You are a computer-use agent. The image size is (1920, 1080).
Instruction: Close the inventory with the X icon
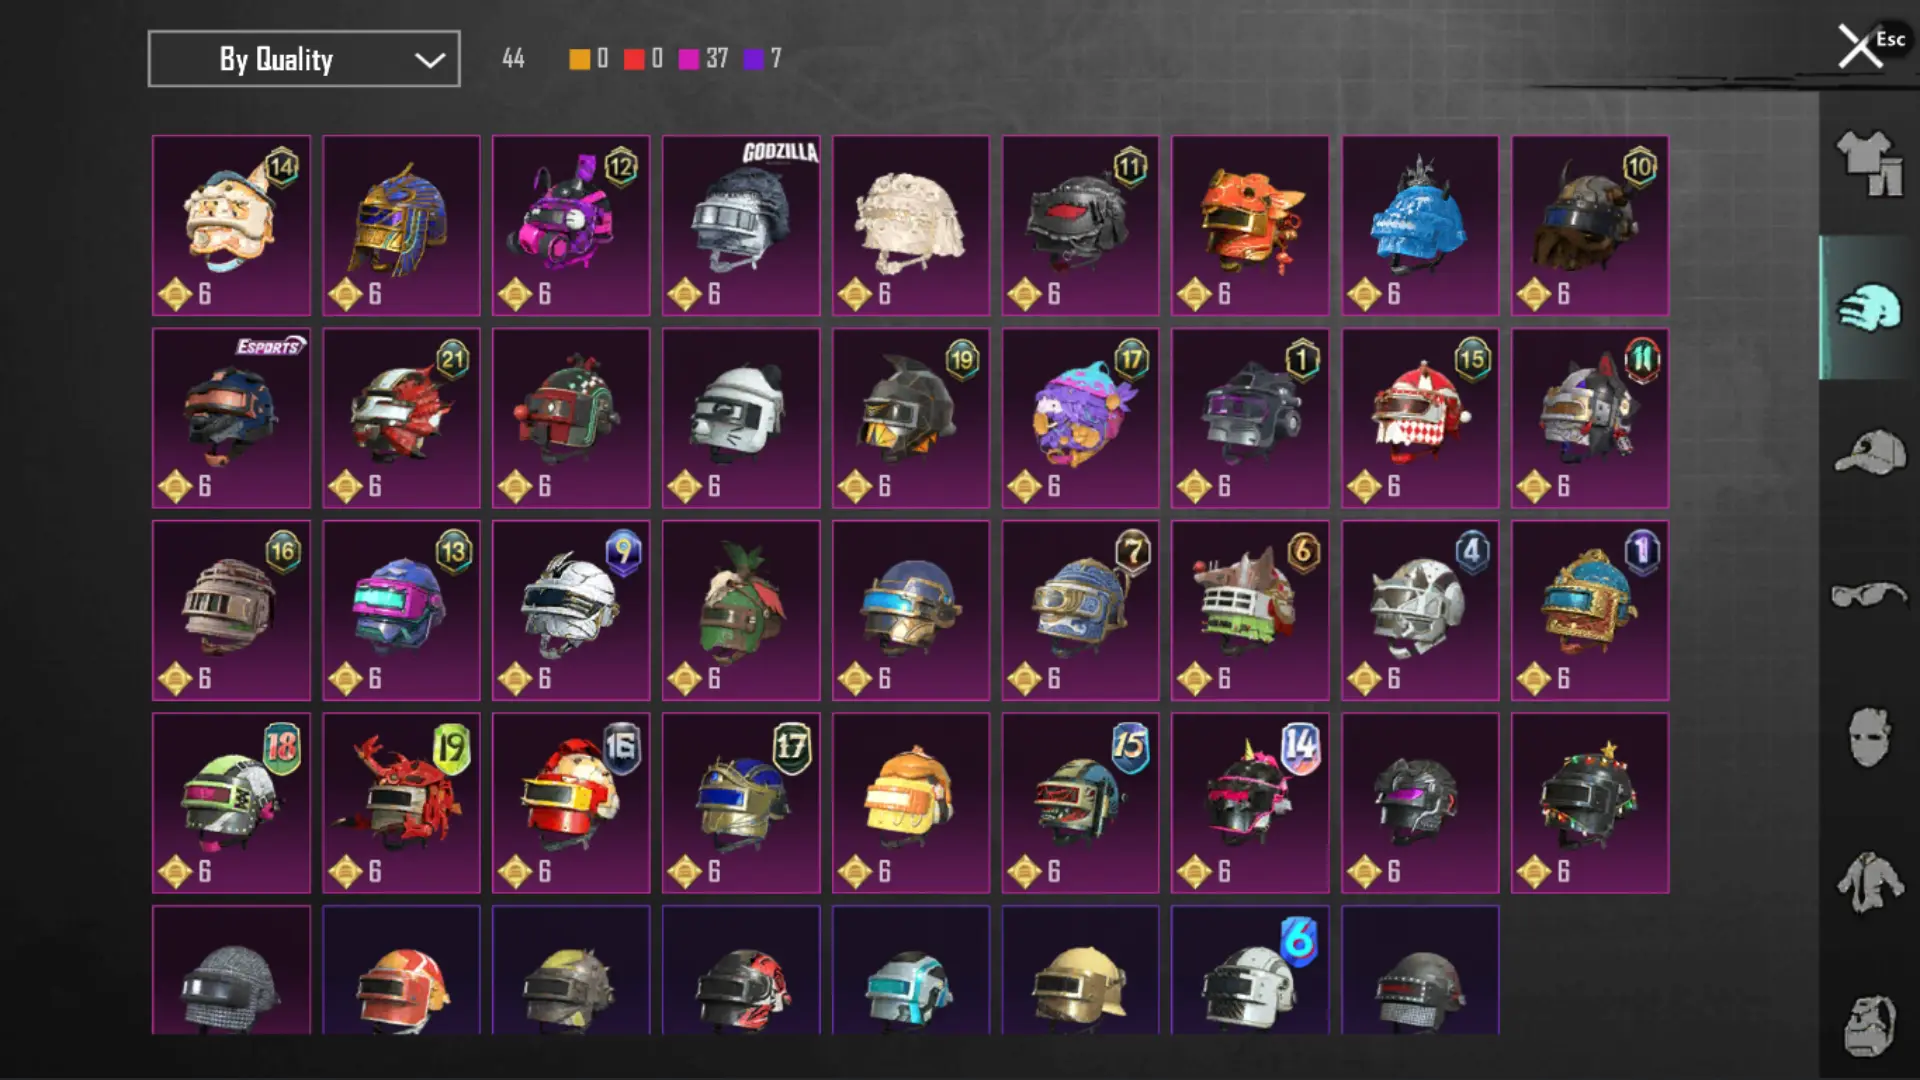point(1860,47)
